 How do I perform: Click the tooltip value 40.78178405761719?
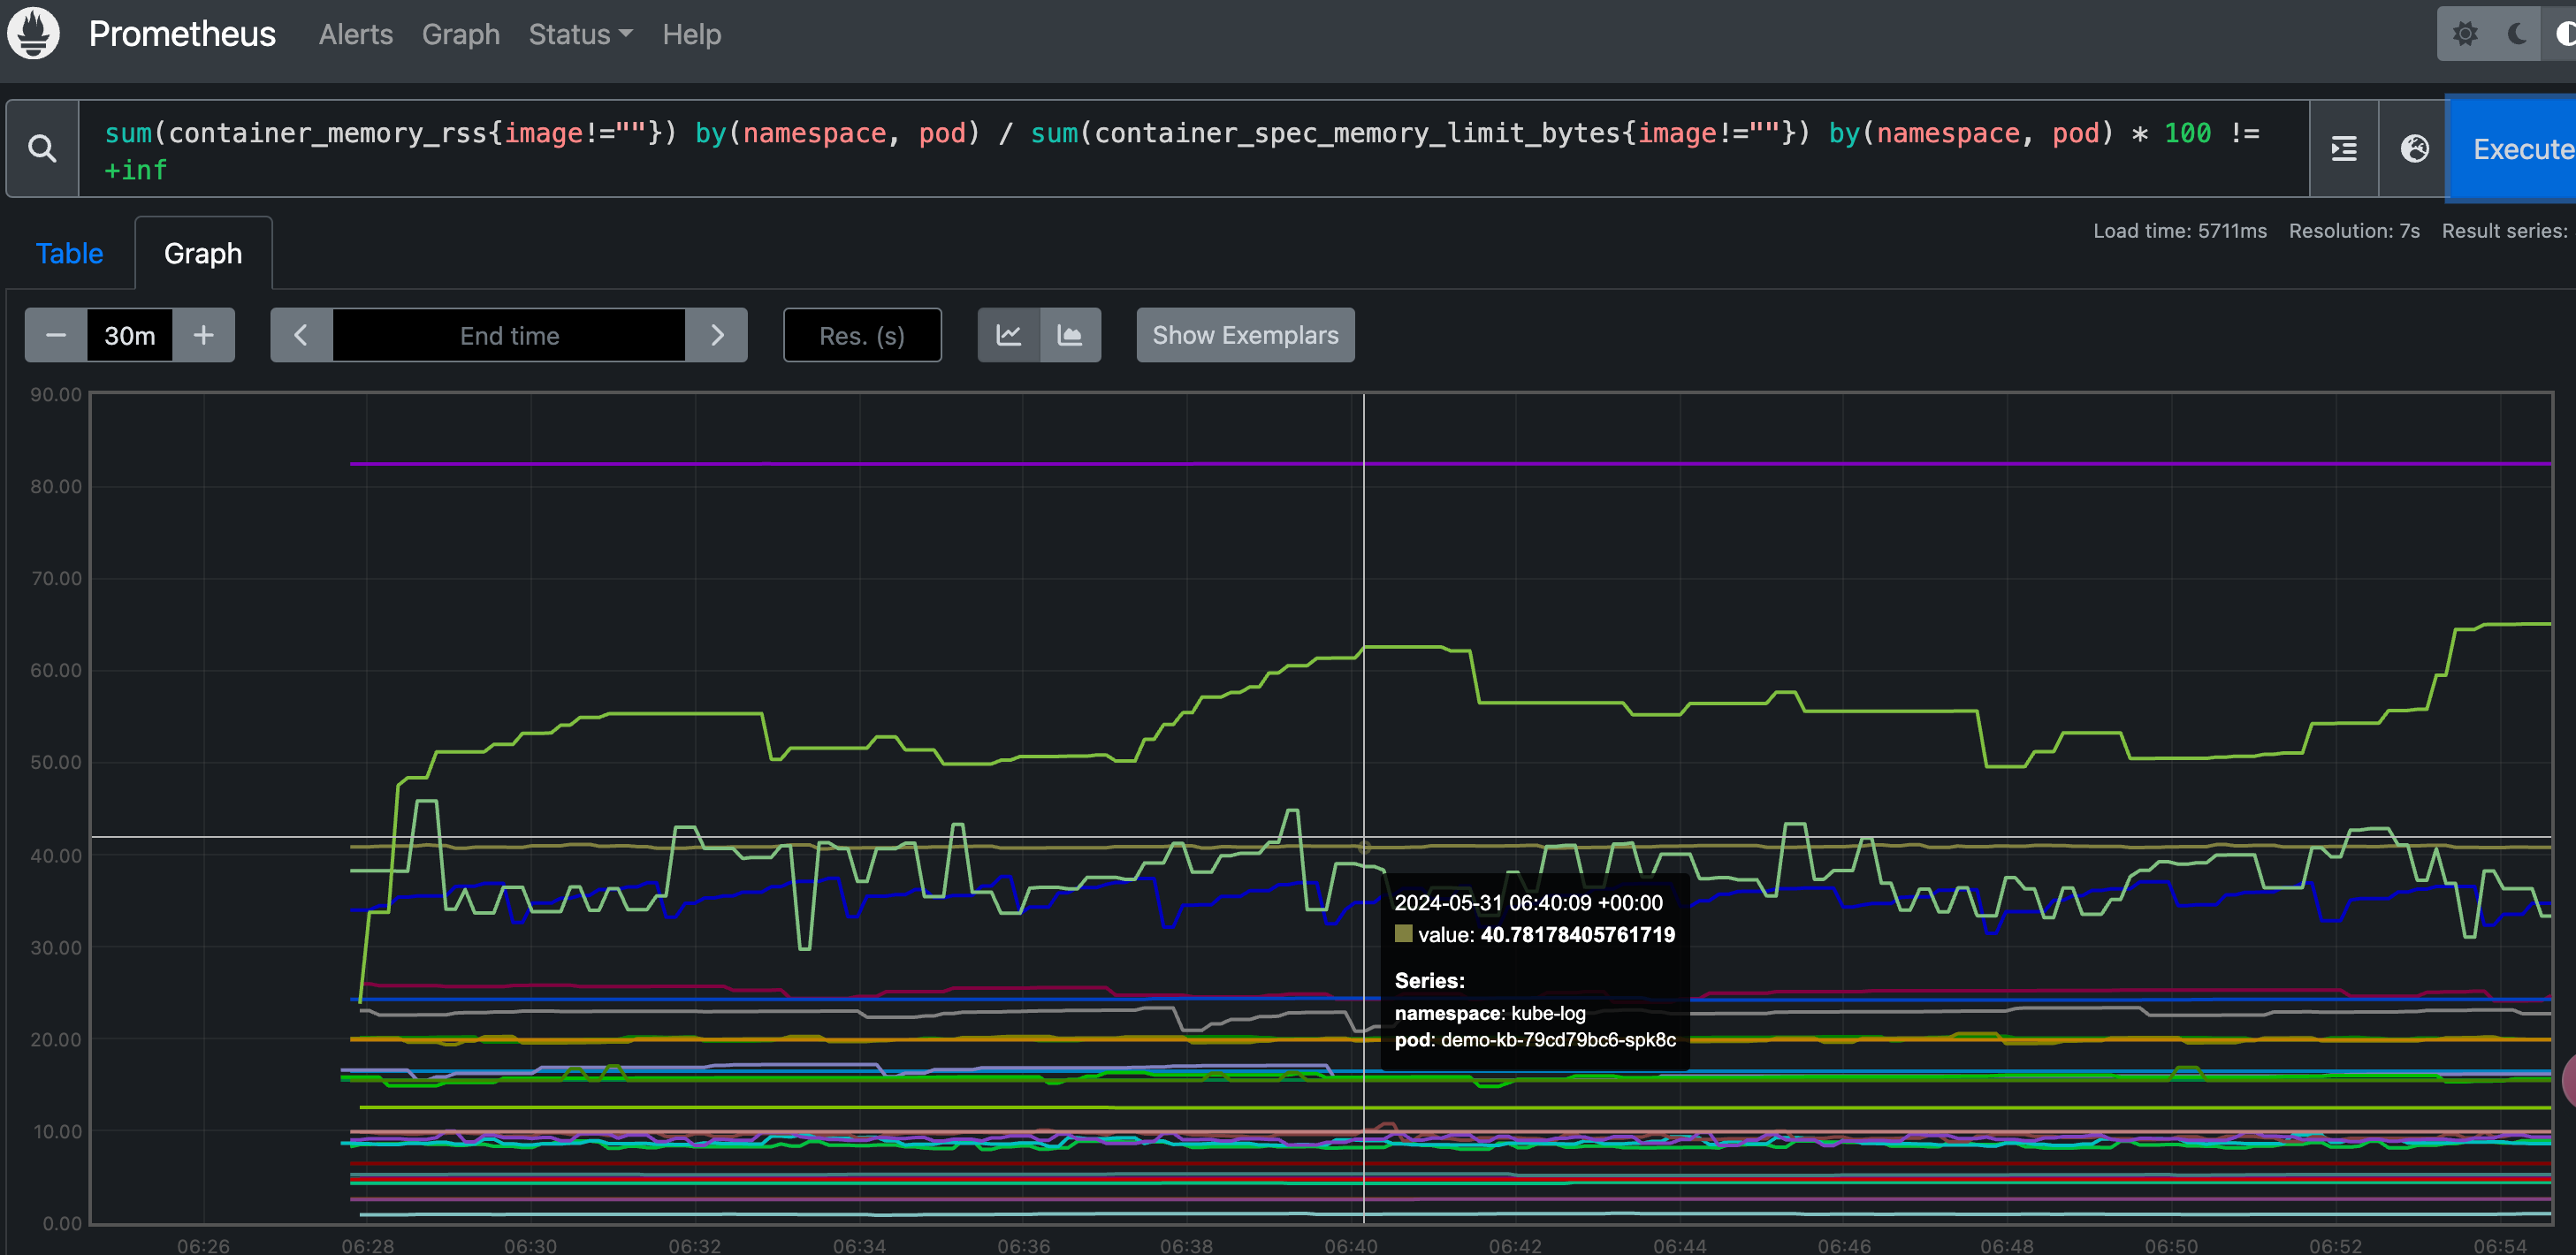pyautogui.click(x=1577, y=935)
